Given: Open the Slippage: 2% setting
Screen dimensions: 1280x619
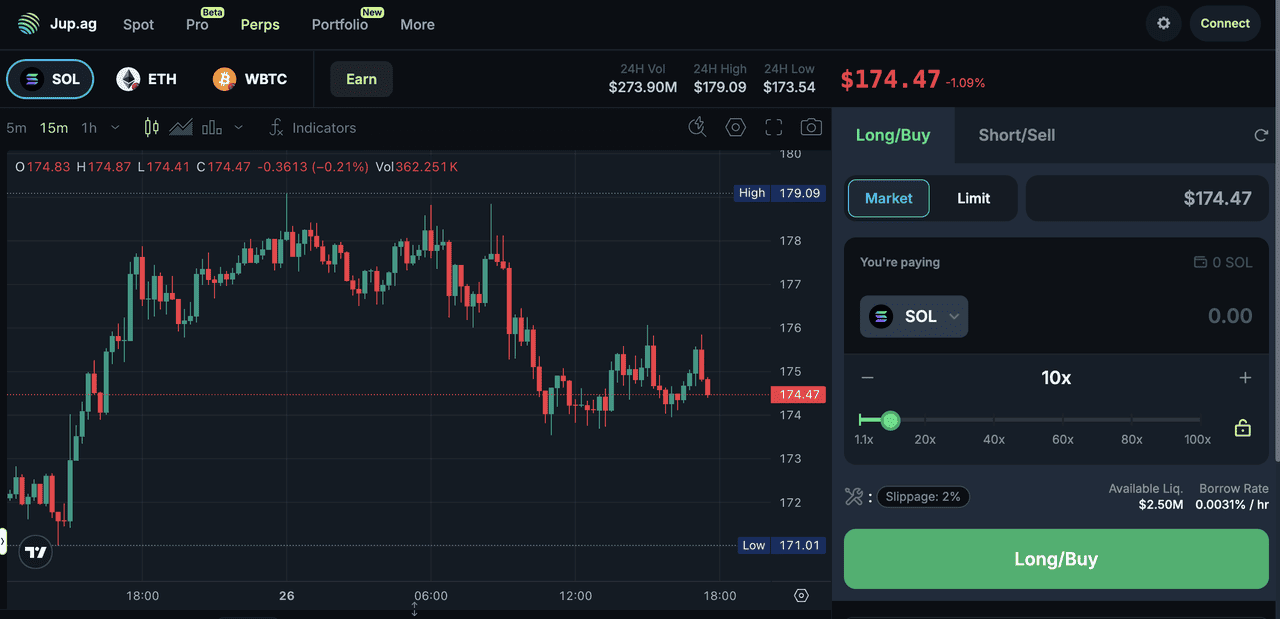Looking at the screenshot, I should click(923, 496).
